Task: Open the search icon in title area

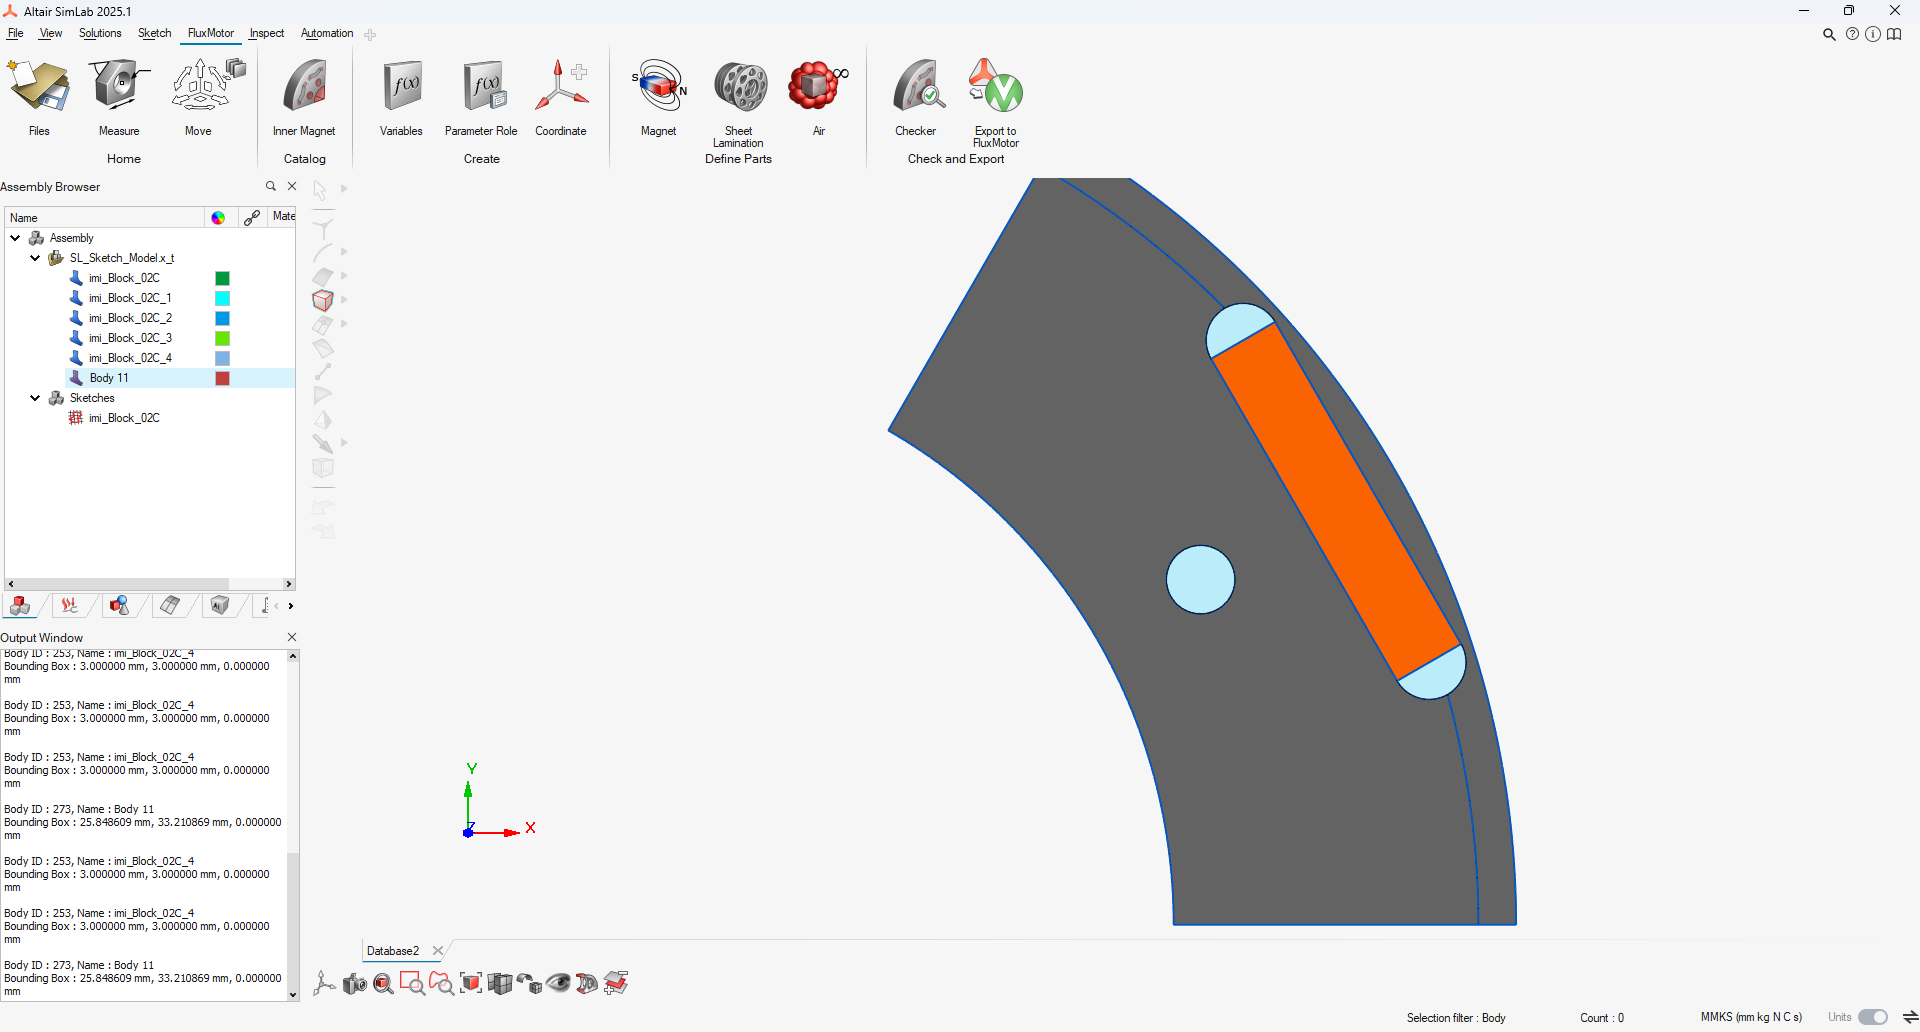Action: pyautogui.click(x=1829, y=34)
